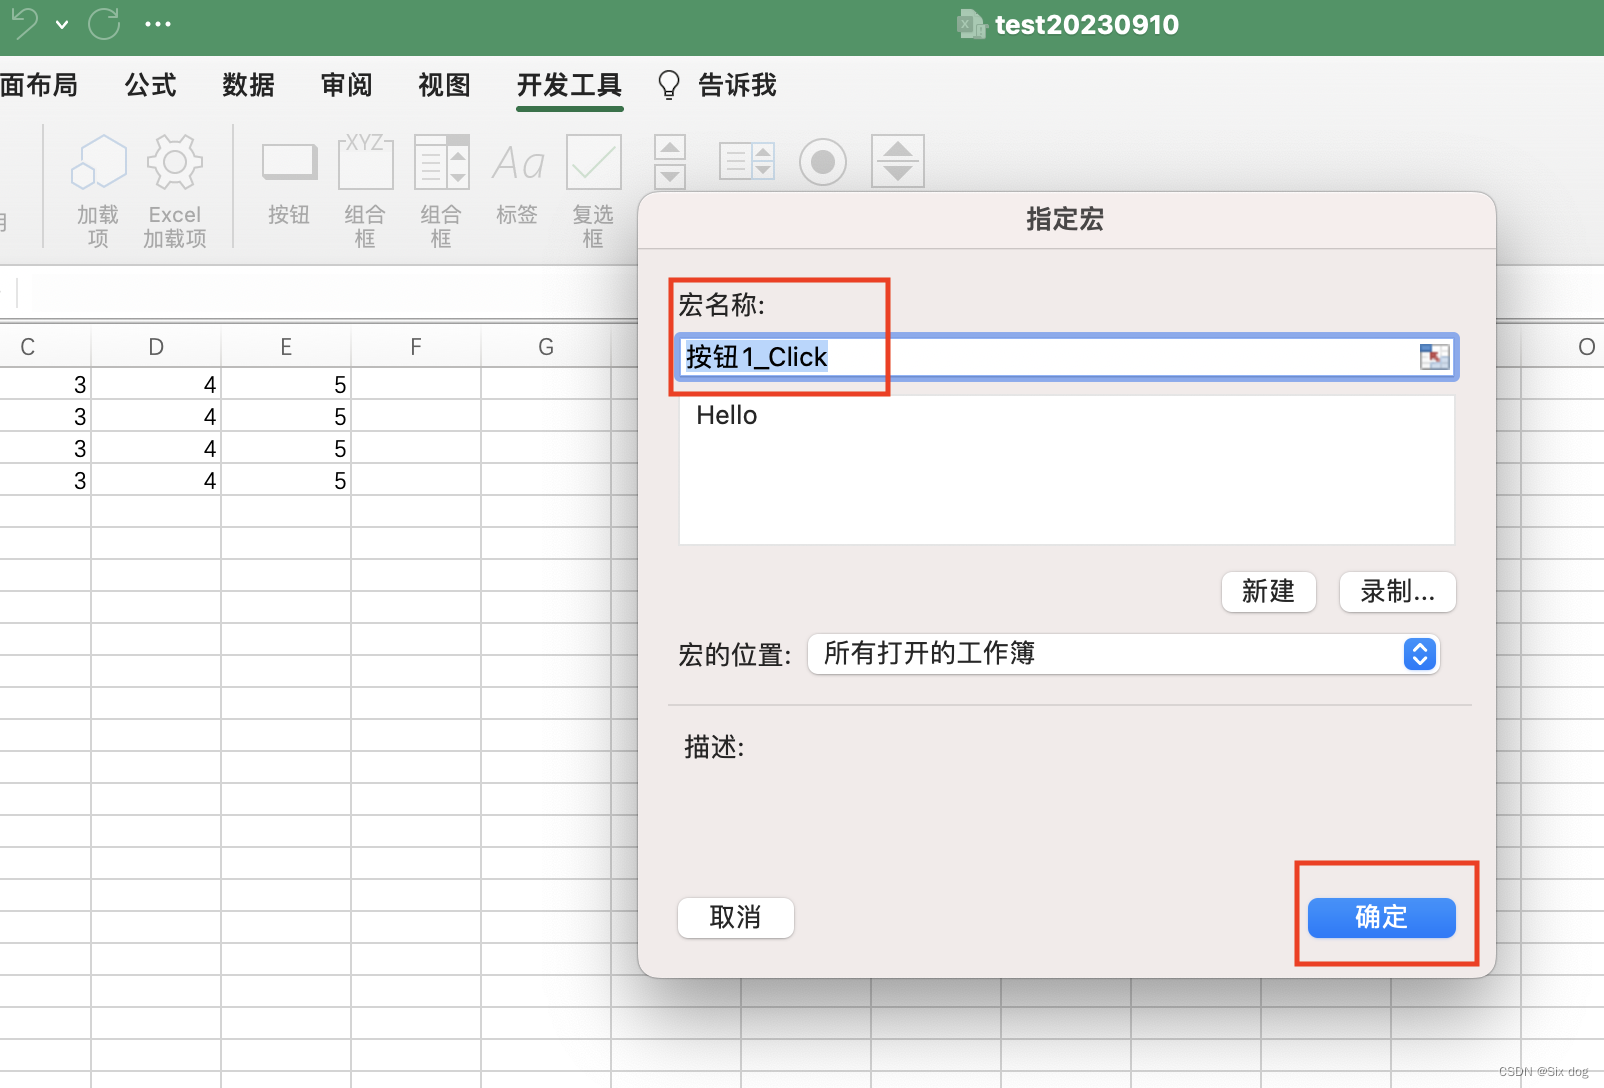Open the 数据 ribbon tab
Image resolution: width=1604 pixels, height=1088 pixels.
[x=249, y=85]
